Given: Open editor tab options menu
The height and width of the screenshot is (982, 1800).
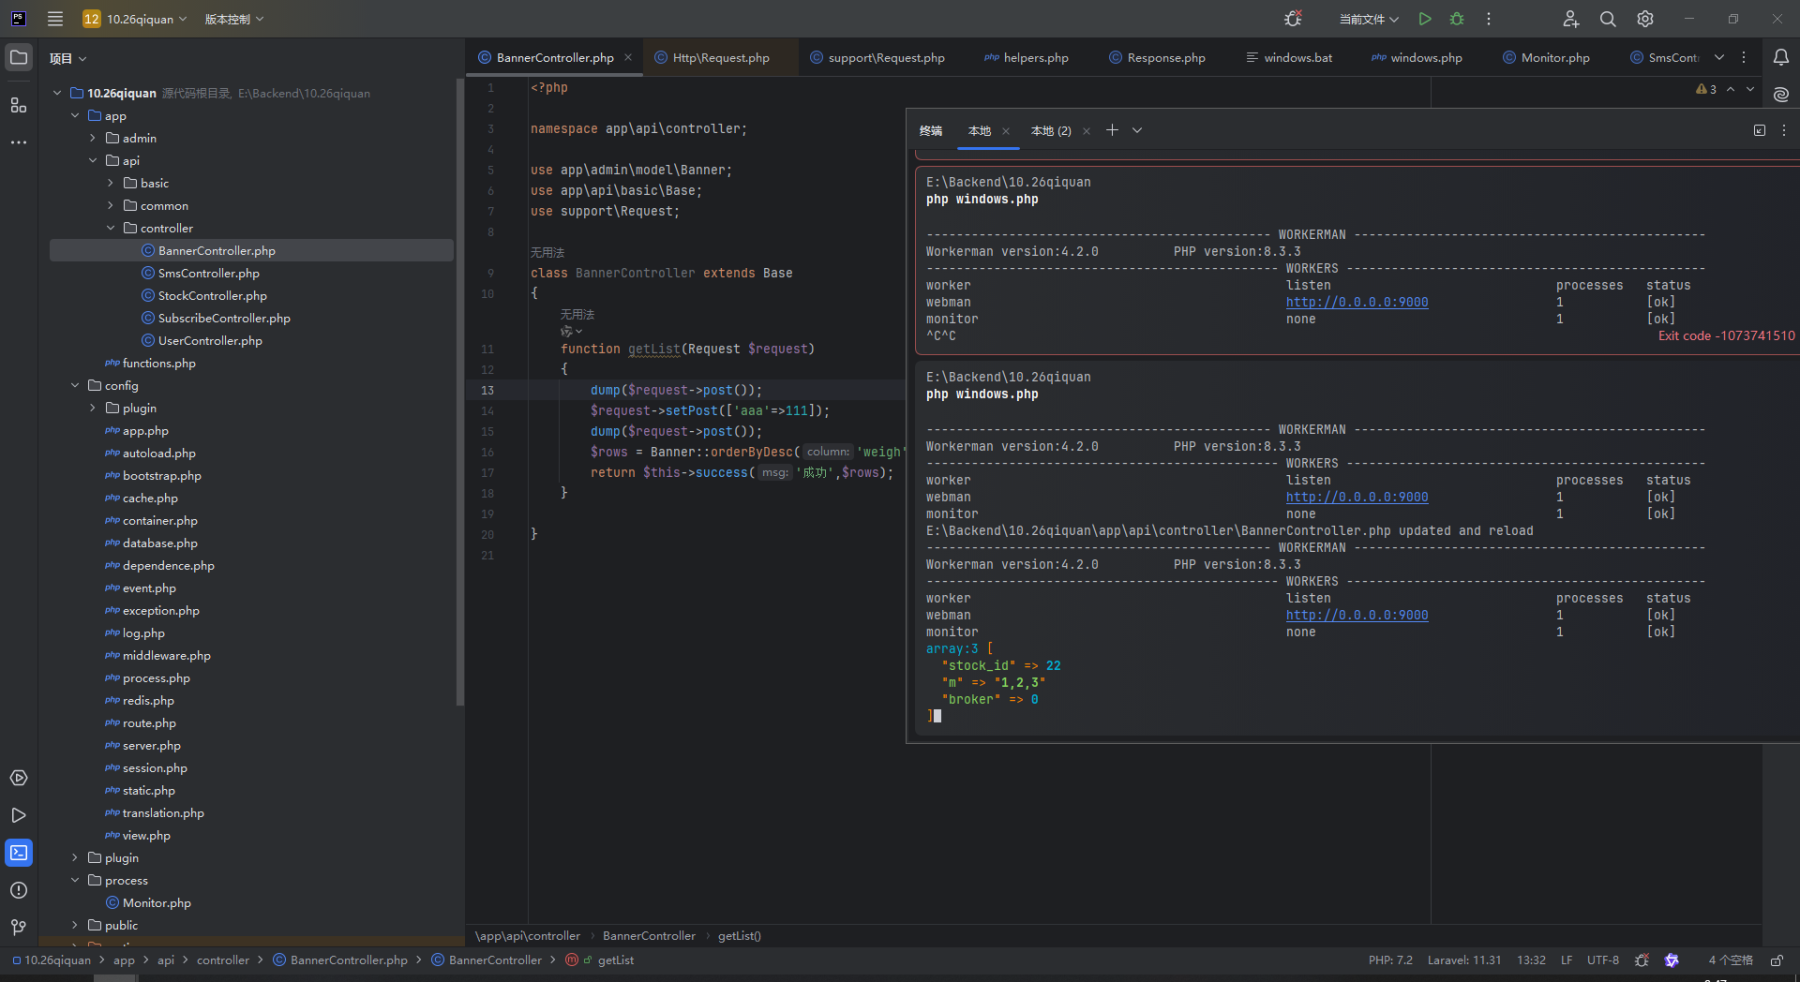Looking at the screenshot, I should pos(1744,57).
